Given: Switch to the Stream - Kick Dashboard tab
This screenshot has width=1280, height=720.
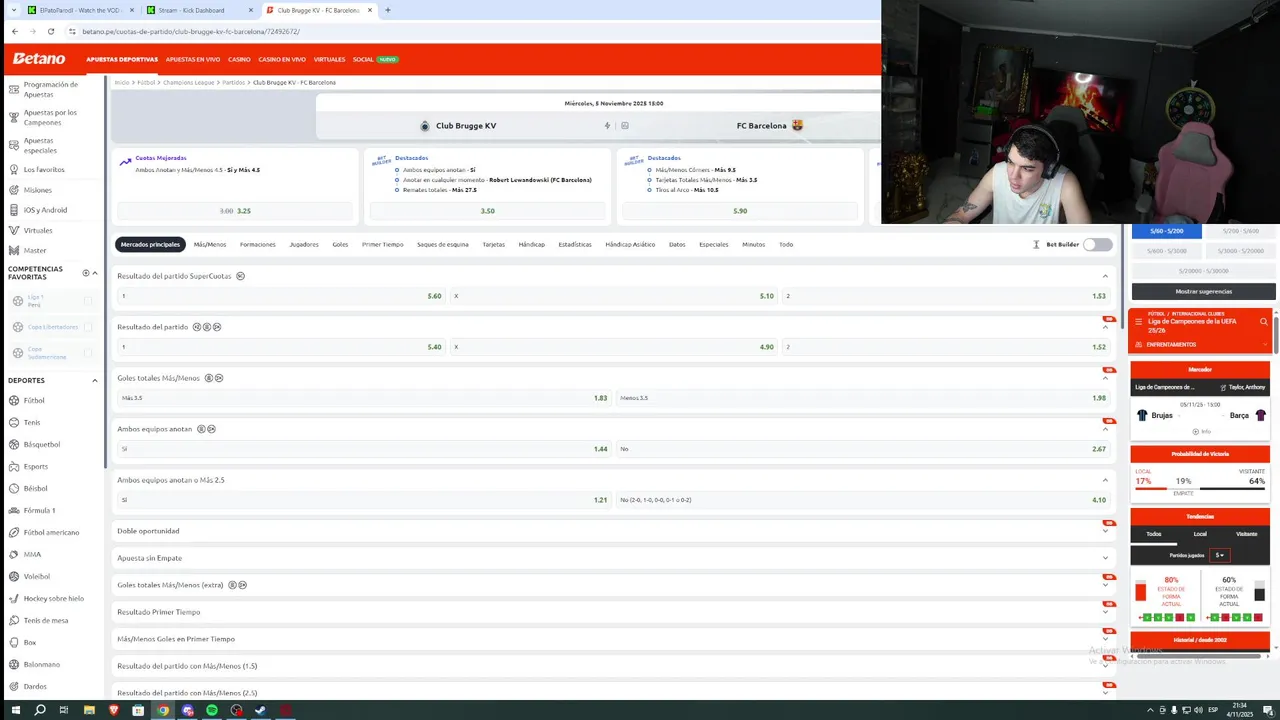Looking at the screenshot, I should [192, 10].
